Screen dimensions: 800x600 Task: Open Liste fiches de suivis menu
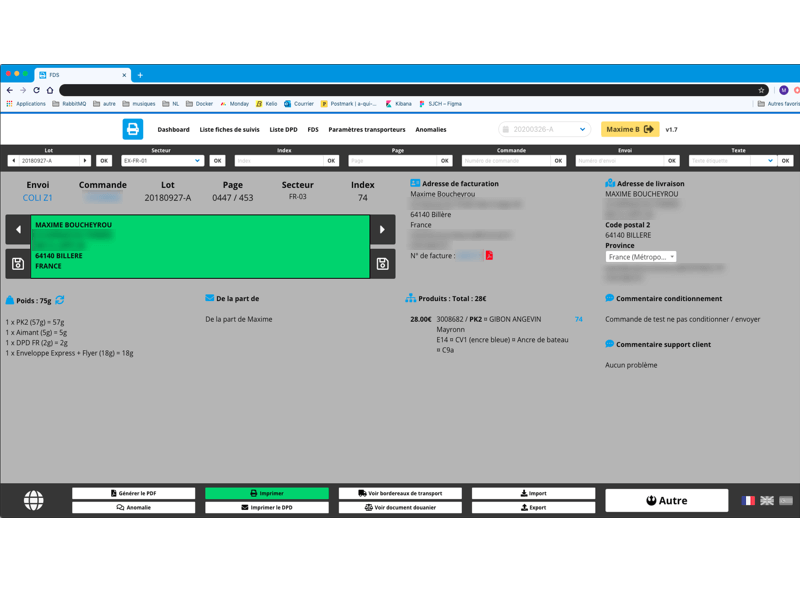pos(229,130)
